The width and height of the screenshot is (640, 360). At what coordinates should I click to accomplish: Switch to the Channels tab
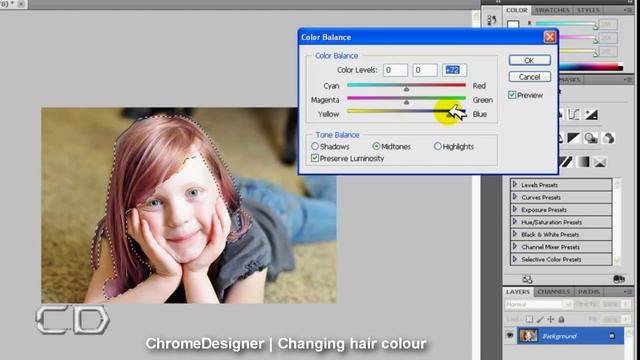[553, 292]
